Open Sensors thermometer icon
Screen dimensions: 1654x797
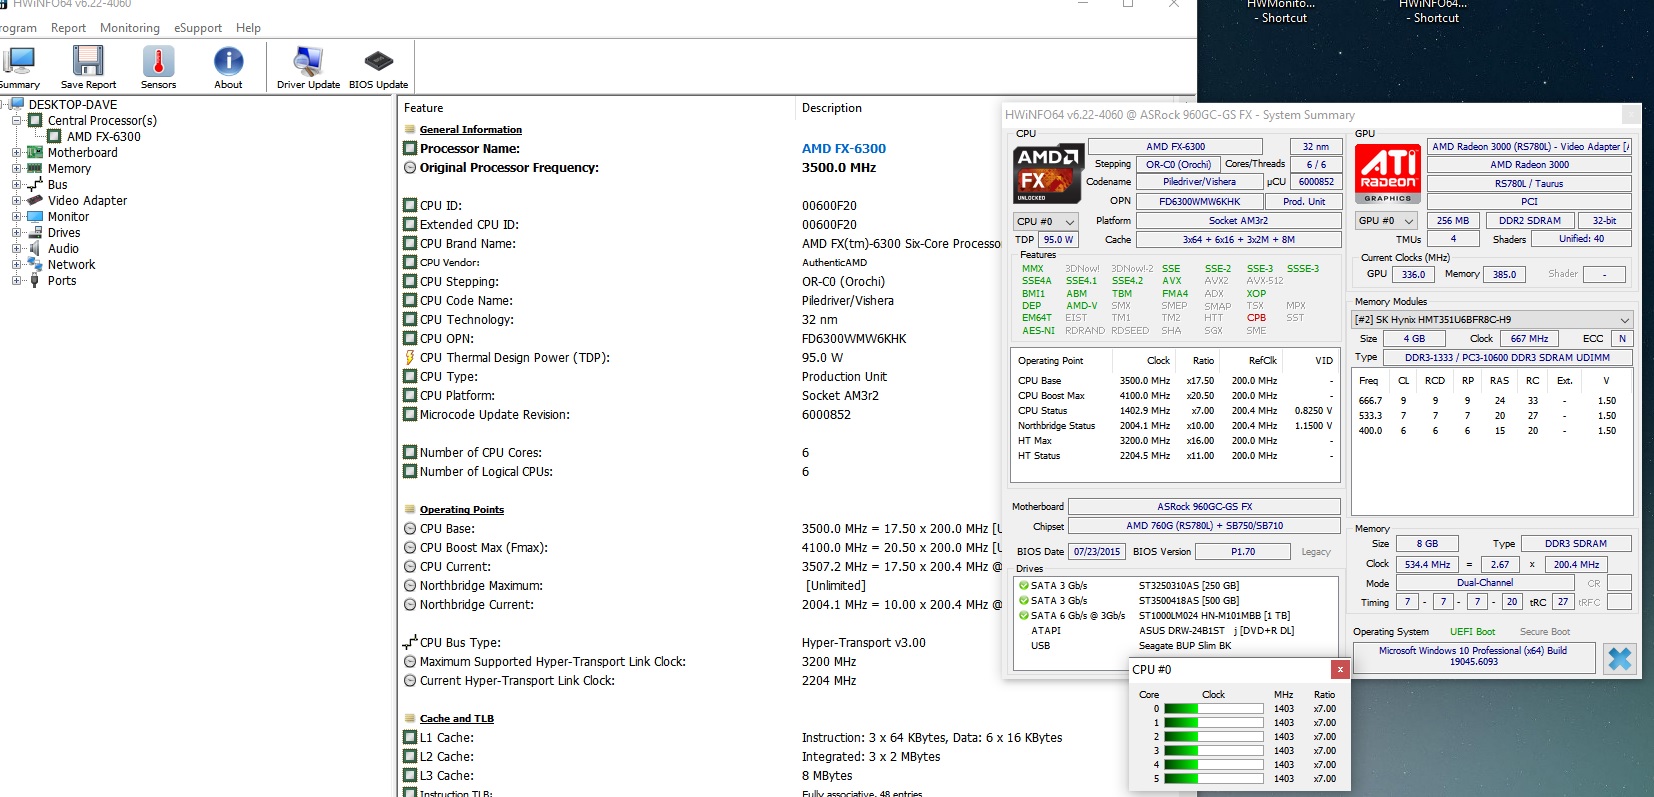pos(158,61)
